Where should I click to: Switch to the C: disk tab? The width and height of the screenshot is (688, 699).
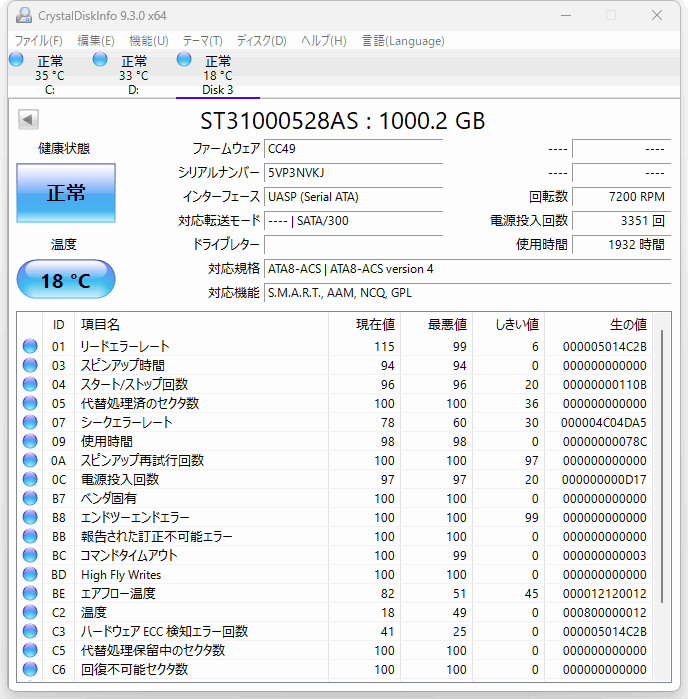click(x=50, y=74)
